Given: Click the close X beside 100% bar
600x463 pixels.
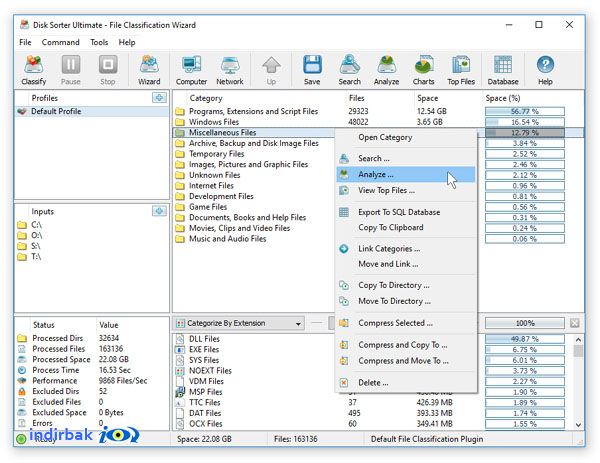Looking at the screenshot, I should 574,323.
